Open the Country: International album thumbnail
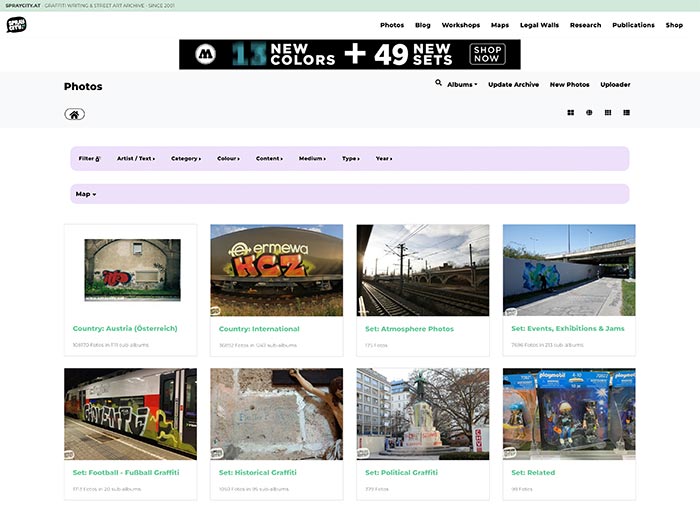700x505 pixels. click(x=276, y=270)
